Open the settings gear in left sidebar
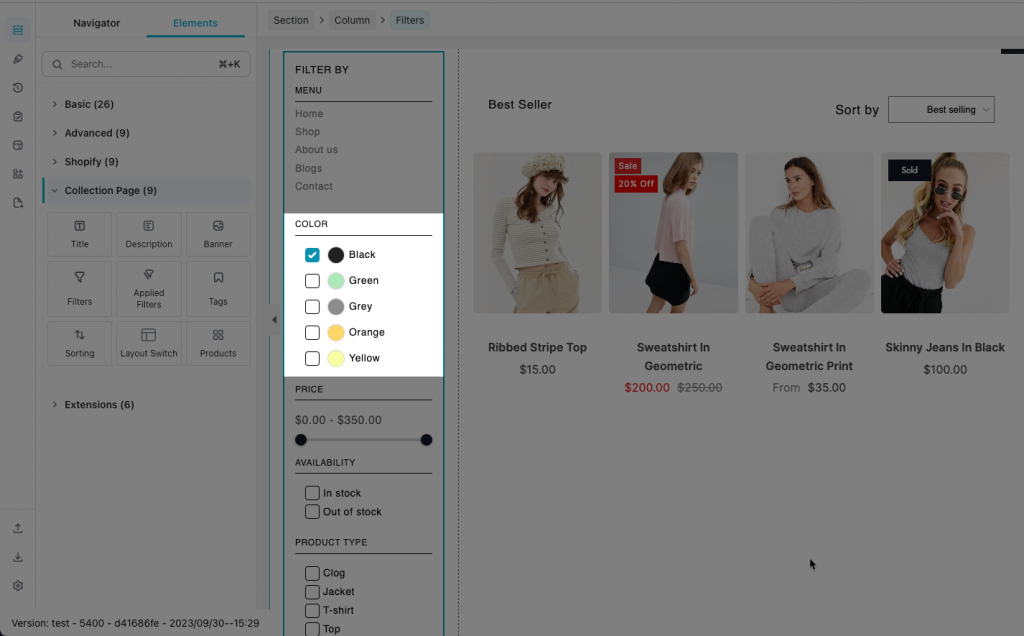1024x636 pixels. 18,586
